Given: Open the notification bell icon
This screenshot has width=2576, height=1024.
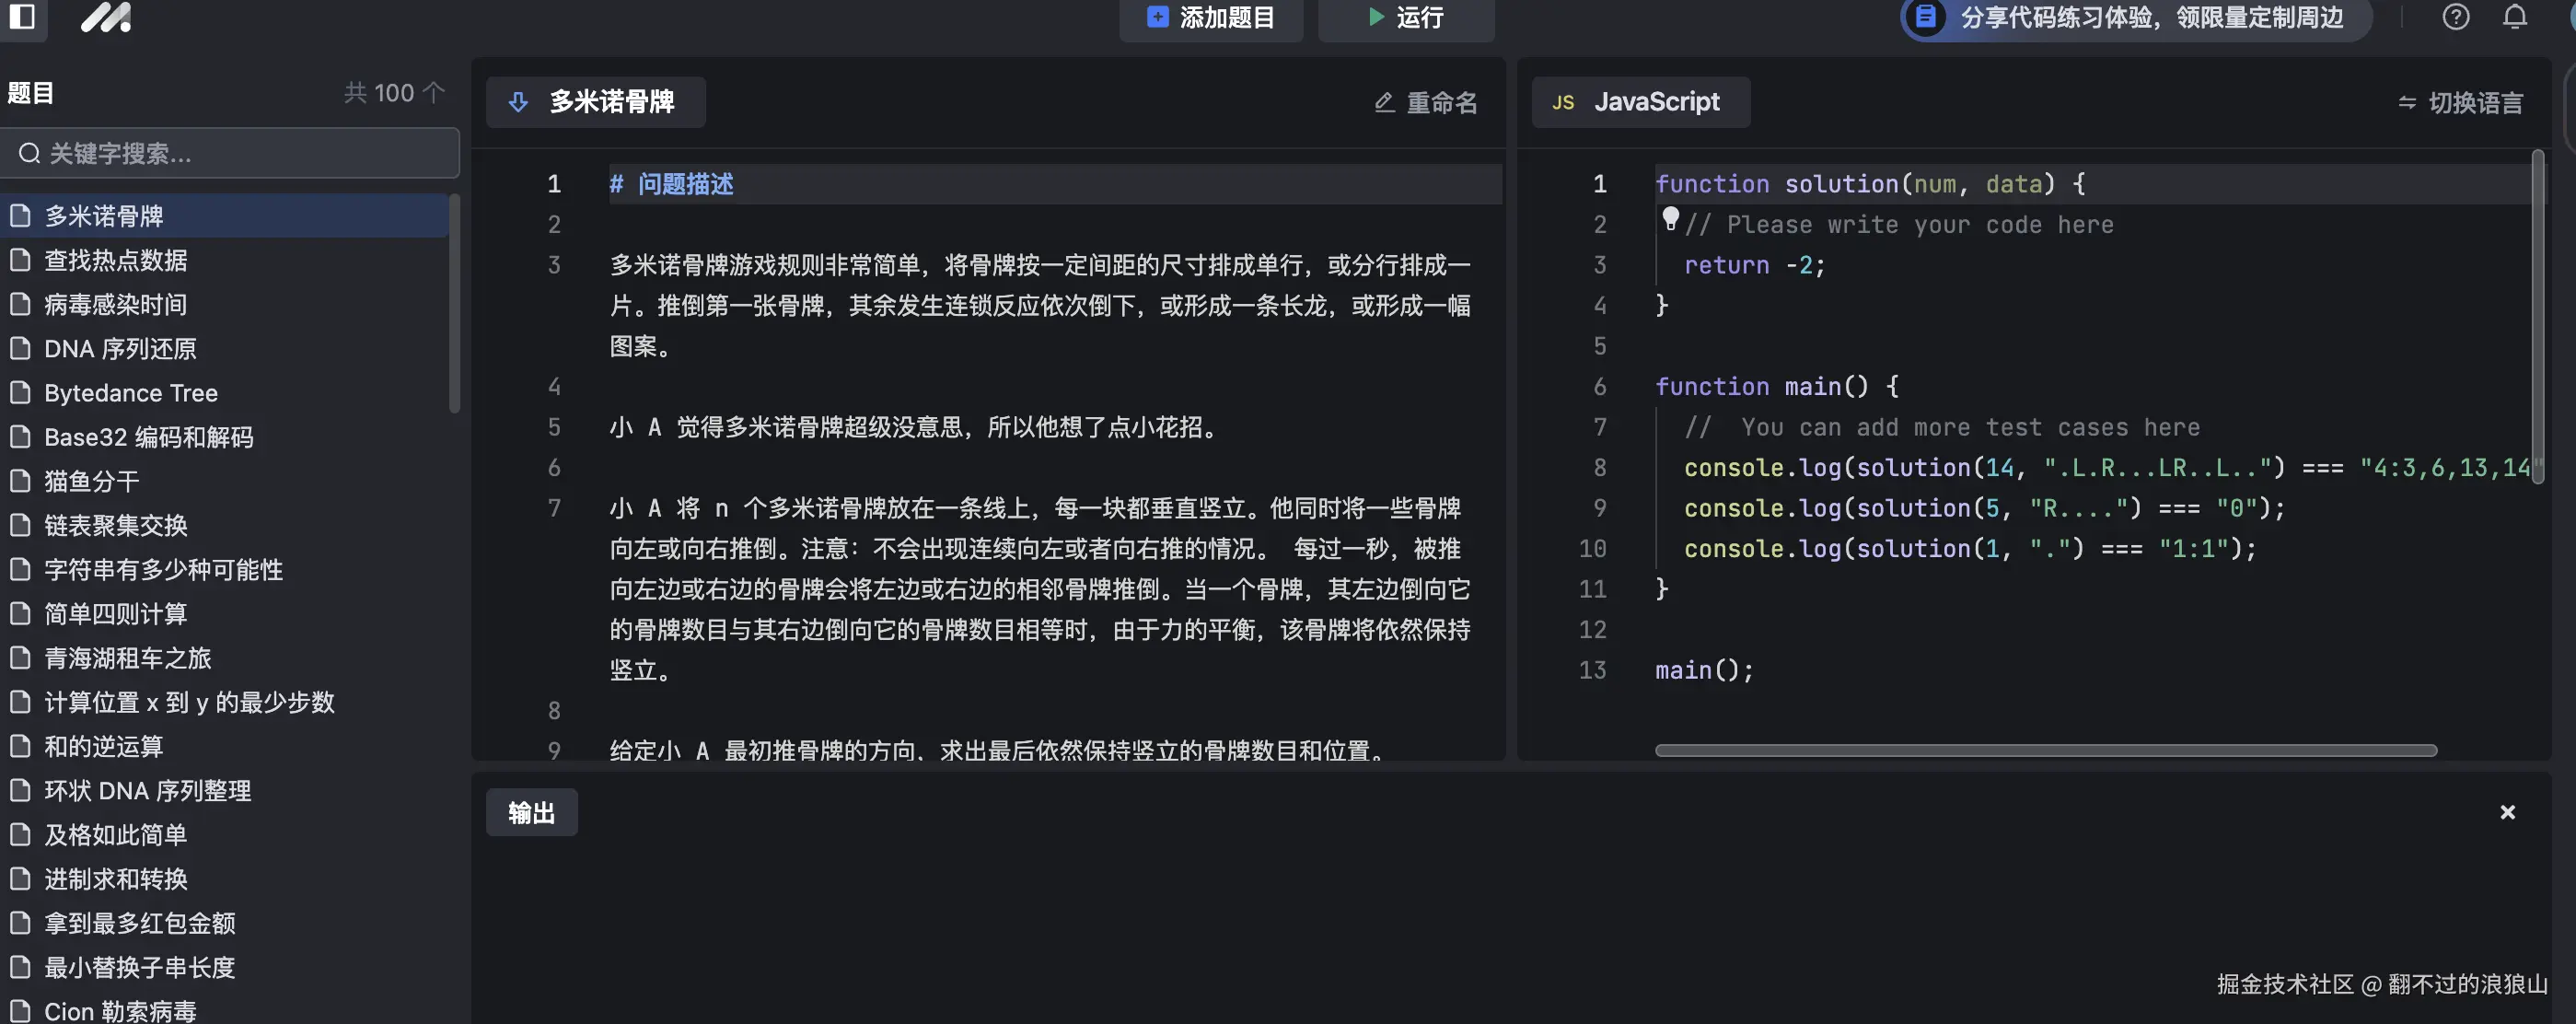Looking at the screenshot, I should pyautogui.click(x=2515, y=18).
